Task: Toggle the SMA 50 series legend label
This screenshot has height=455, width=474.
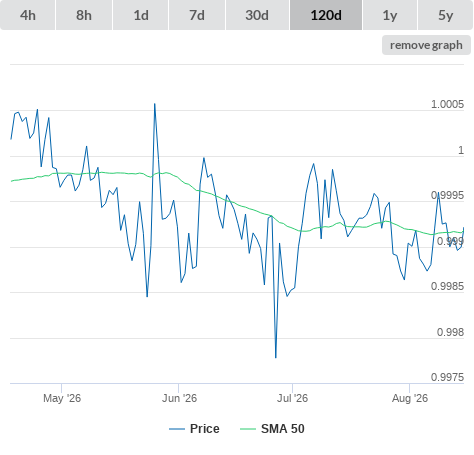Action: 283,429
